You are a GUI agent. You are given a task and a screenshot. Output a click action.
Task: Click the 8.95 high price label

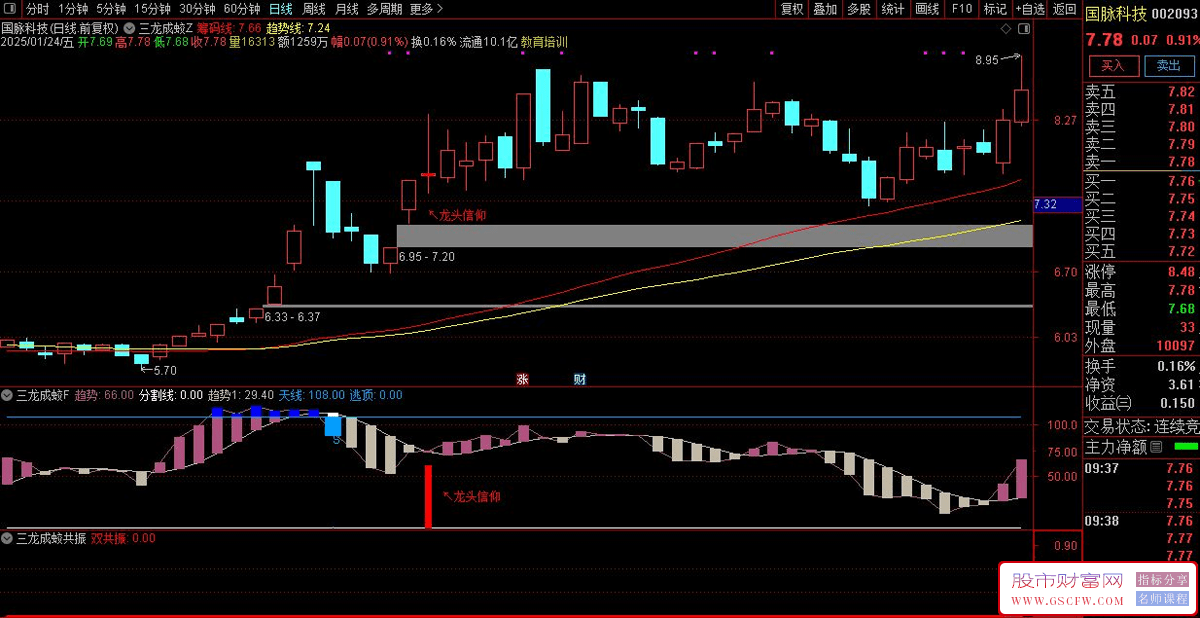click(987, 60)
